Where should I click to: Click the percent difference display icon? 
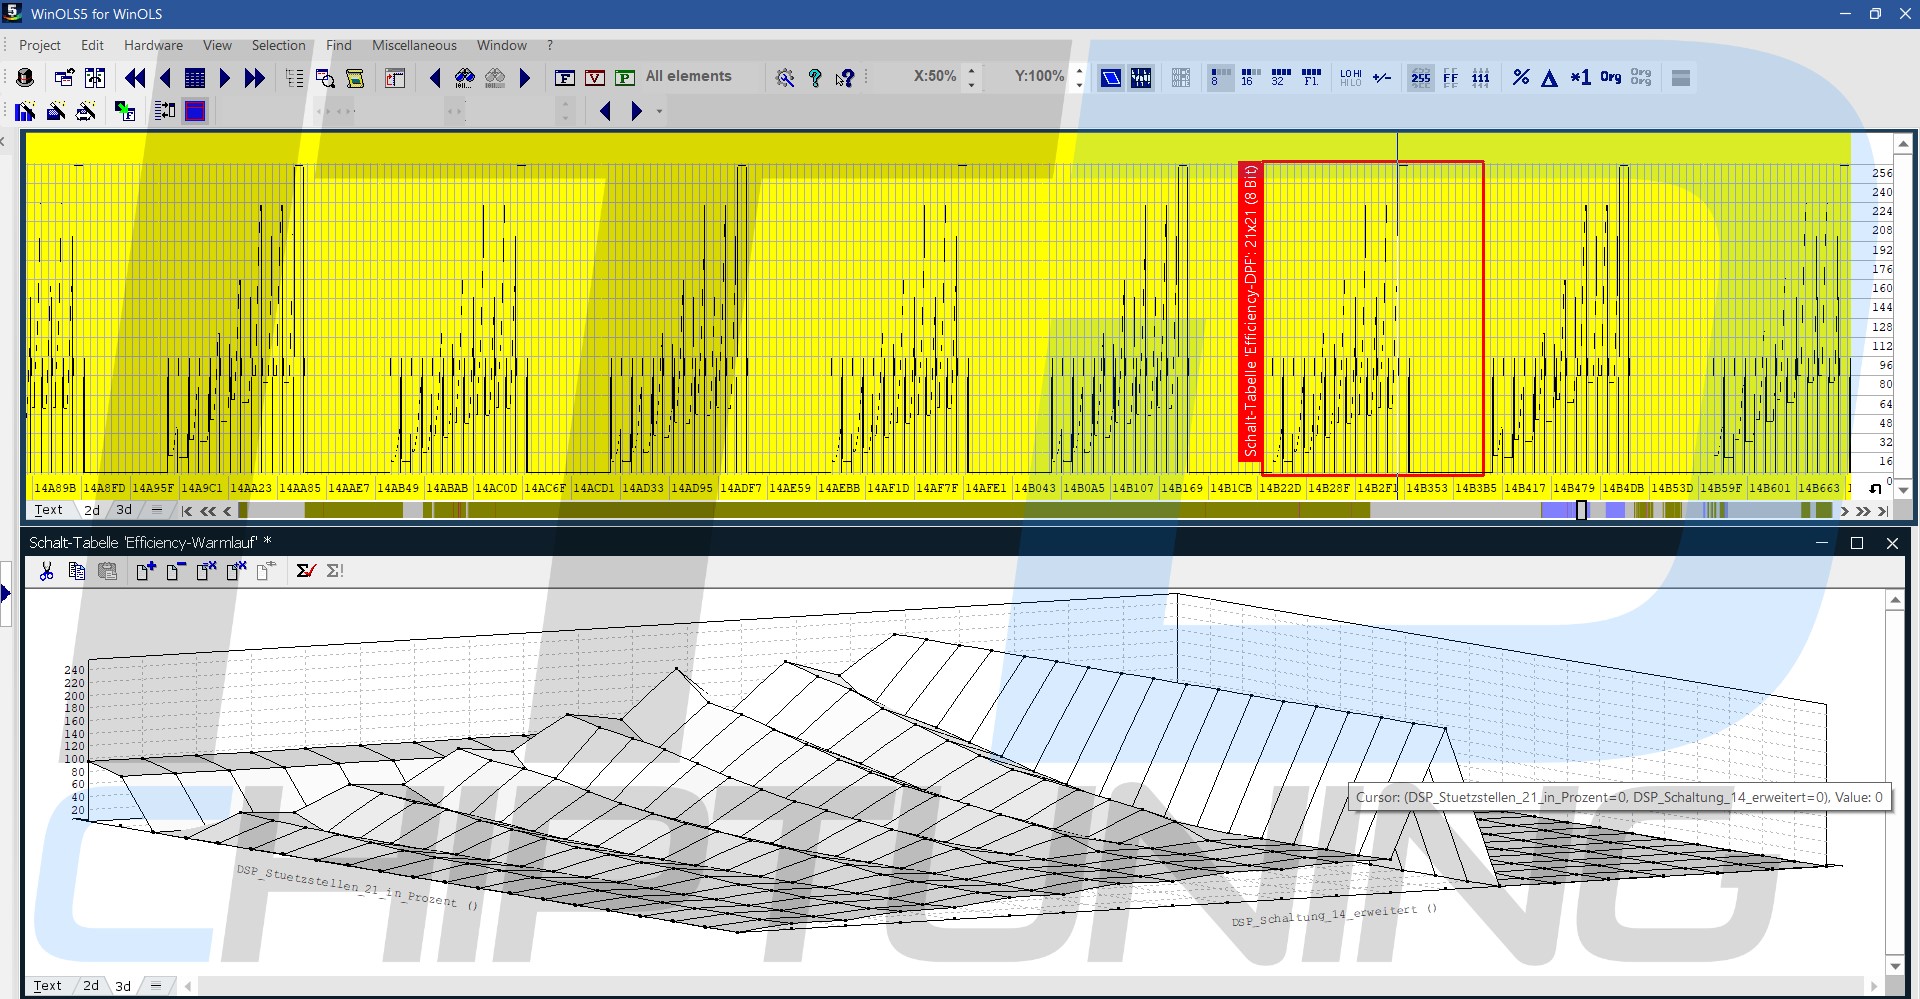pos(1521,77)
